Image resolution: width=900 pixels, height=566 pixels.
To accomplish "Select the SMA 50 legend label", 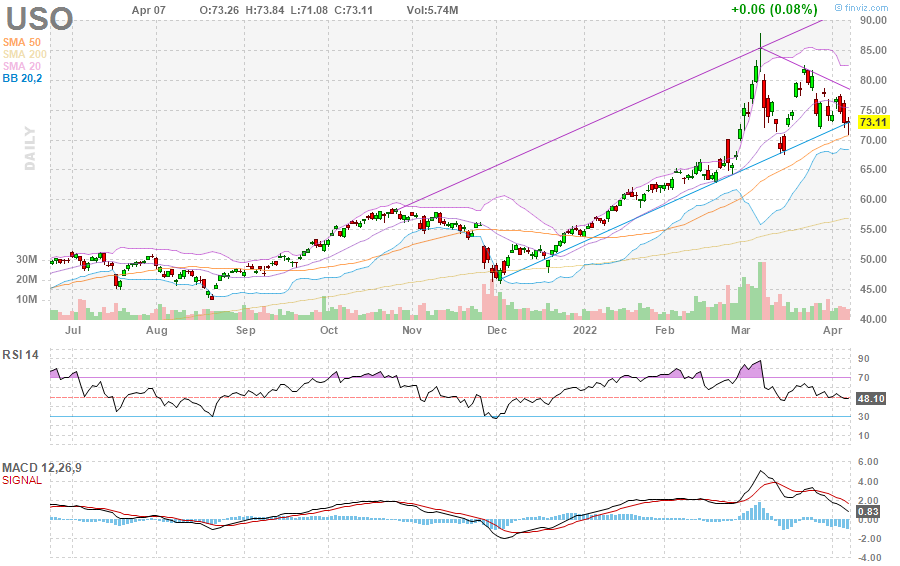I will 22,42.
